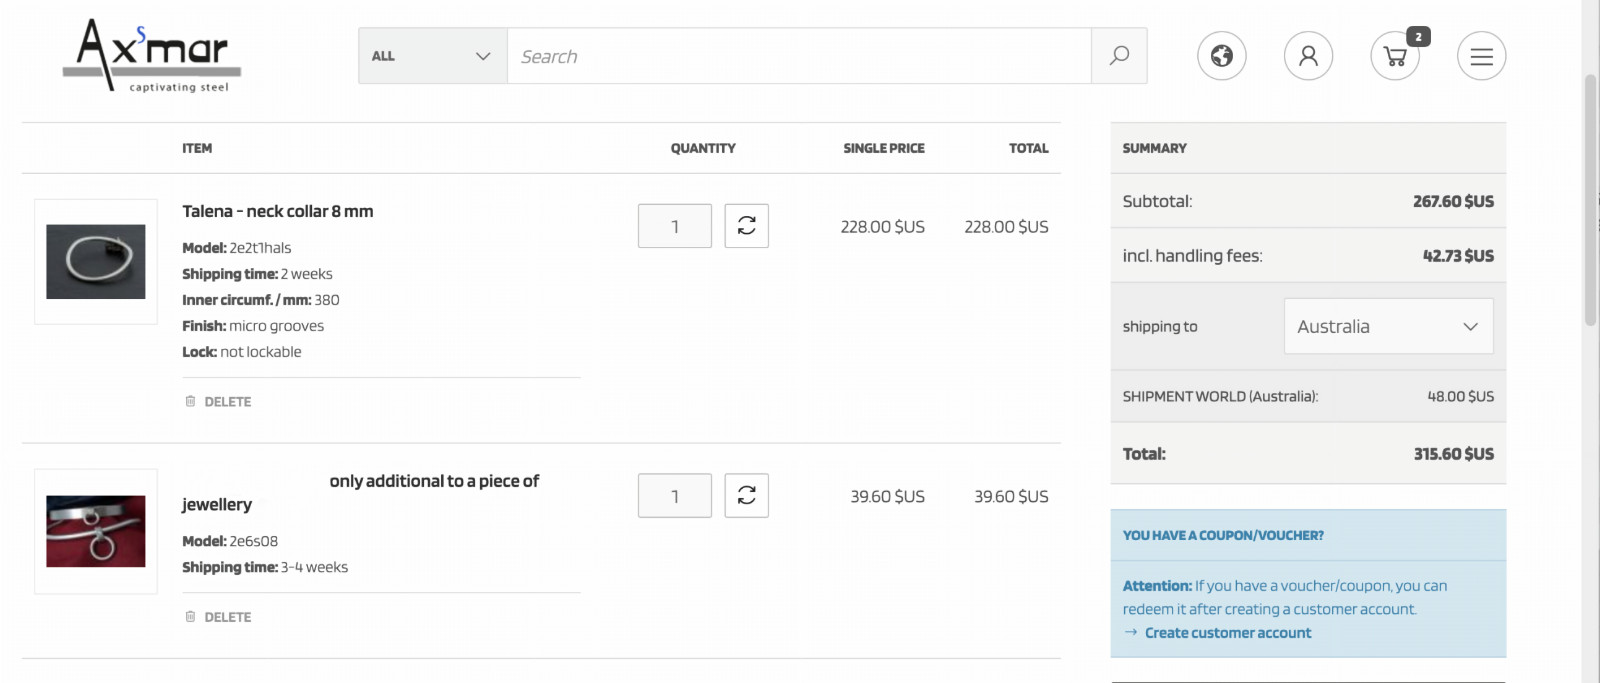Open the globe language selector
The image size is (1600, 683).
point(1222,56)
